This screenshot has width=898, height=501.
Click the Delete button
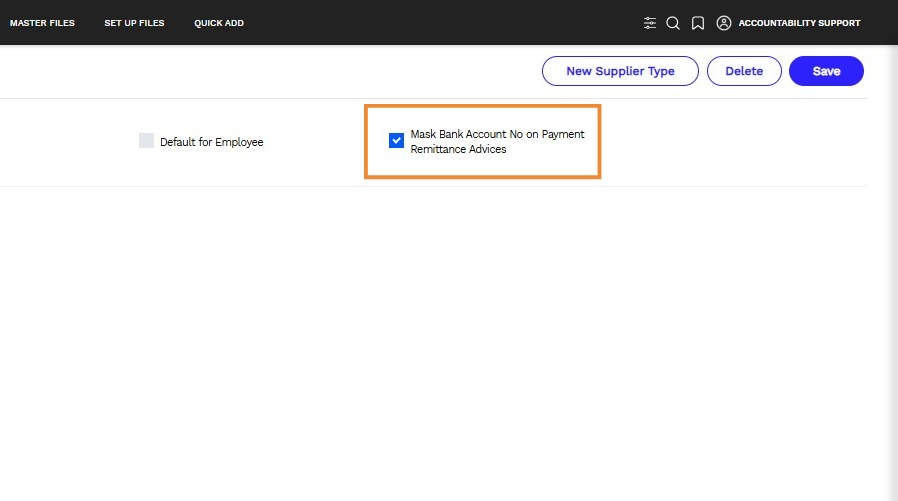(744, 71)
